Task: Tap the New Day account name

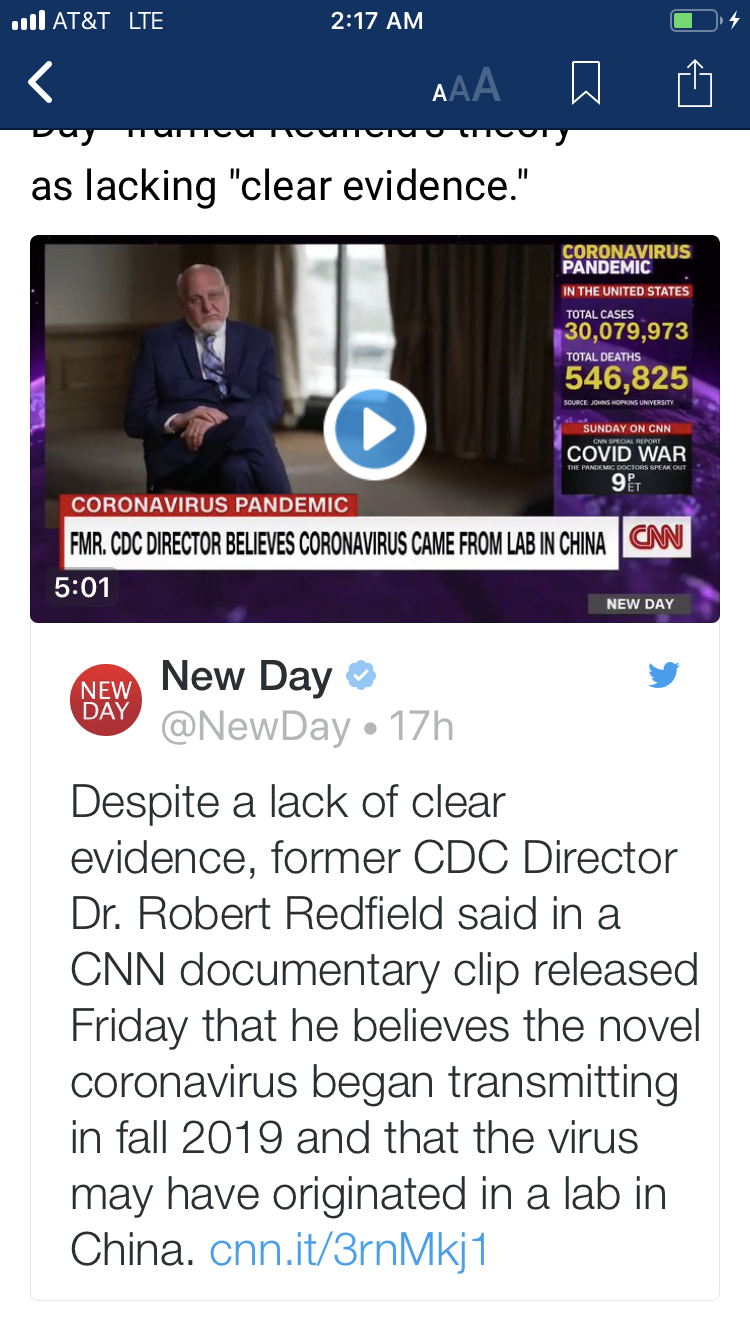Action: [246, 677]
